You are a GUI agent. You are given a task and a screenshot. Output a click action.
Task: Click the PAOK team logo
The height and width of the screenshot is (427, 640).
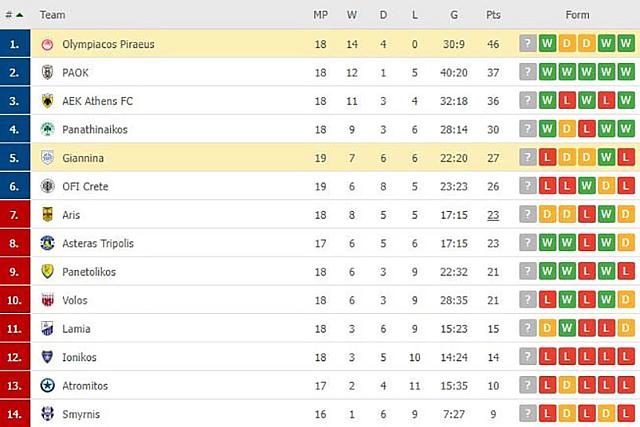coord(47,72)
